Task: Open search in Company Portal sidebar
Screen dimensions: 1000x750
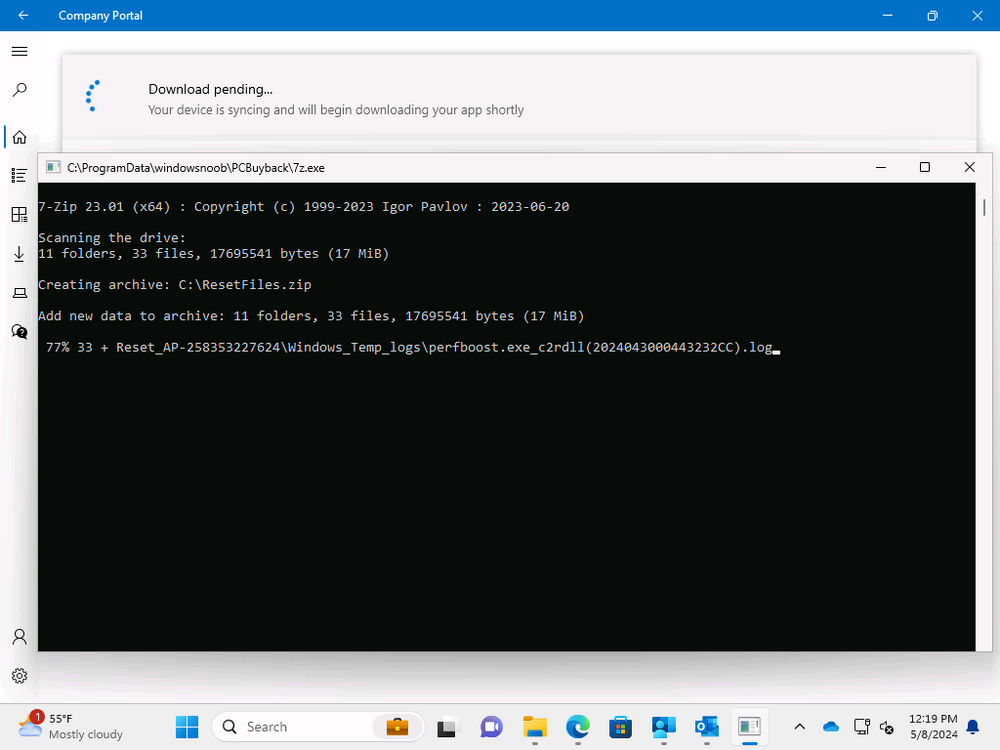Action: click(x=20, y=90)
